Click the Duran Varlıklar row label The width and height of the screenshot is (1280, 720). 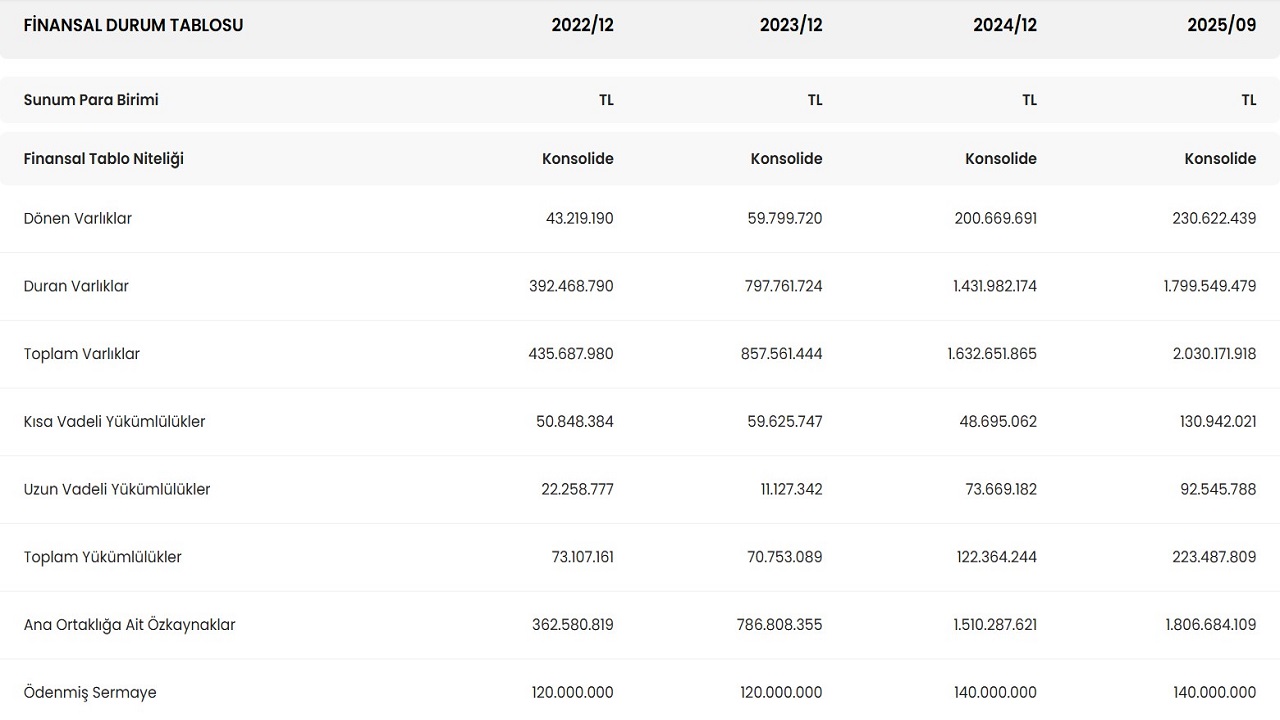[x=76, y=286]
